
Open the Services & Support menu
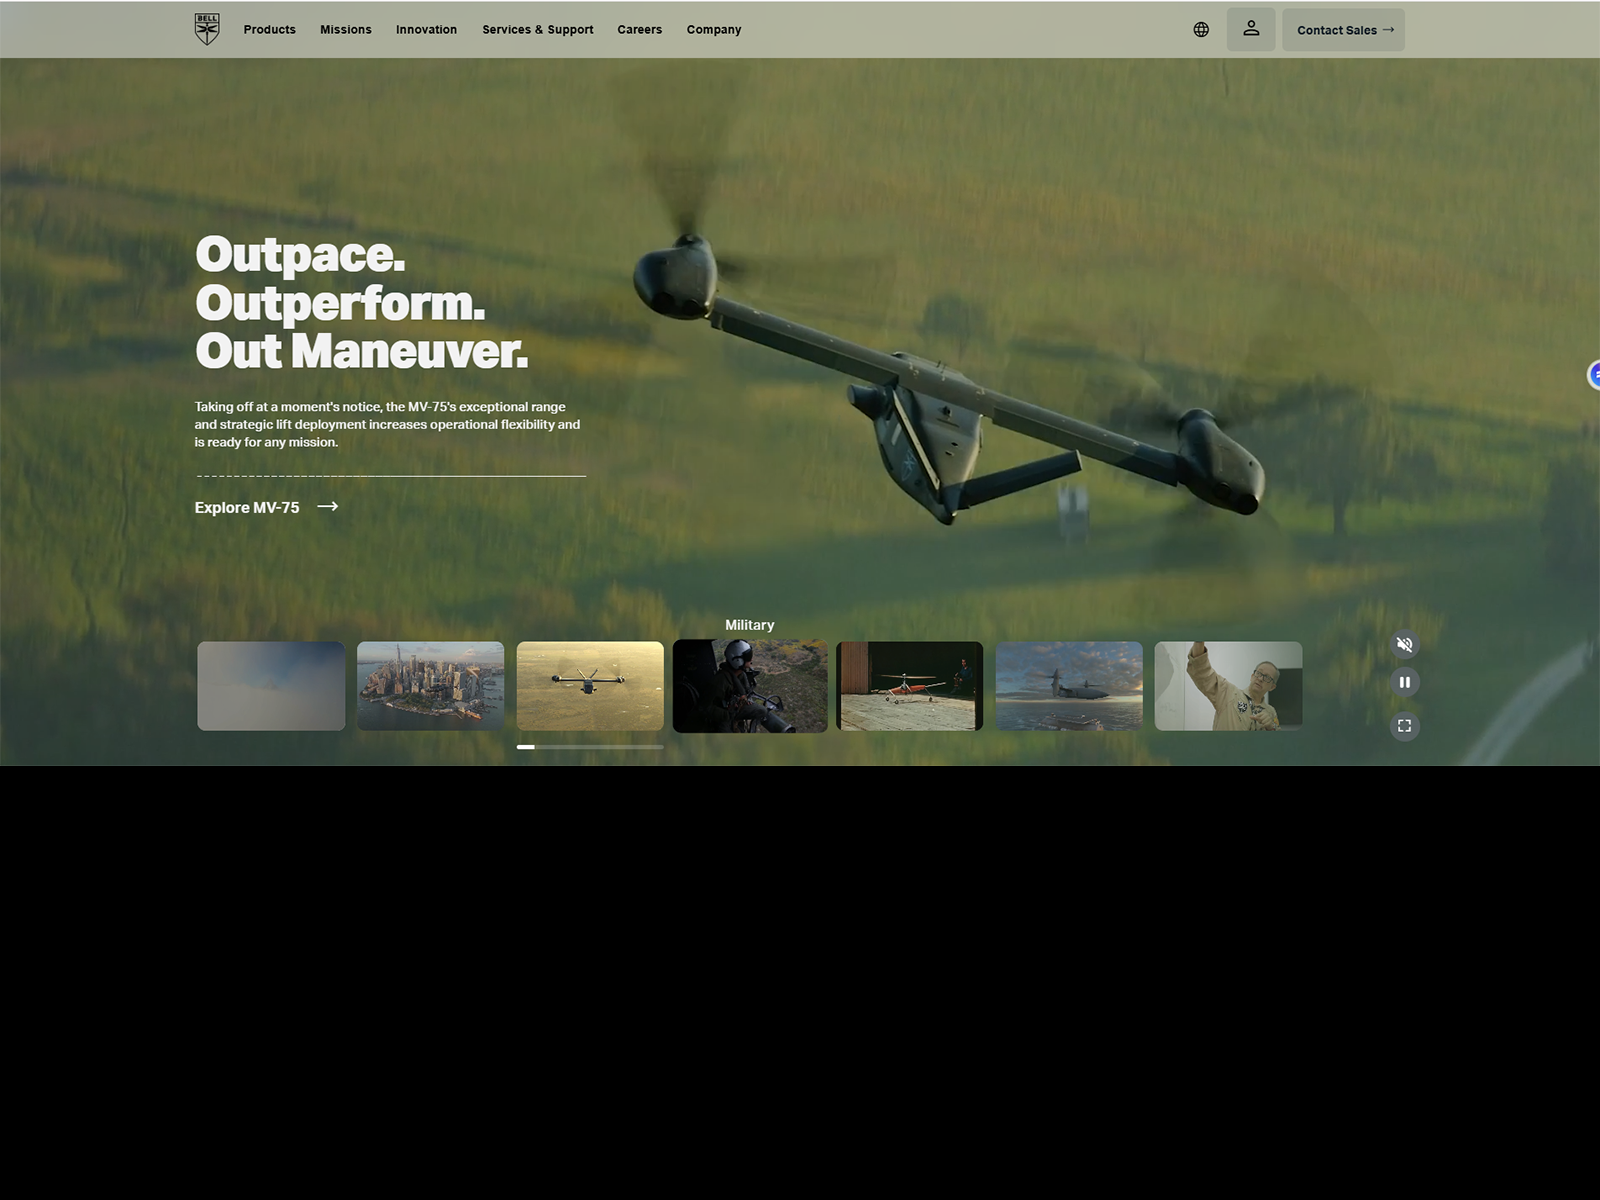(538, 30)
